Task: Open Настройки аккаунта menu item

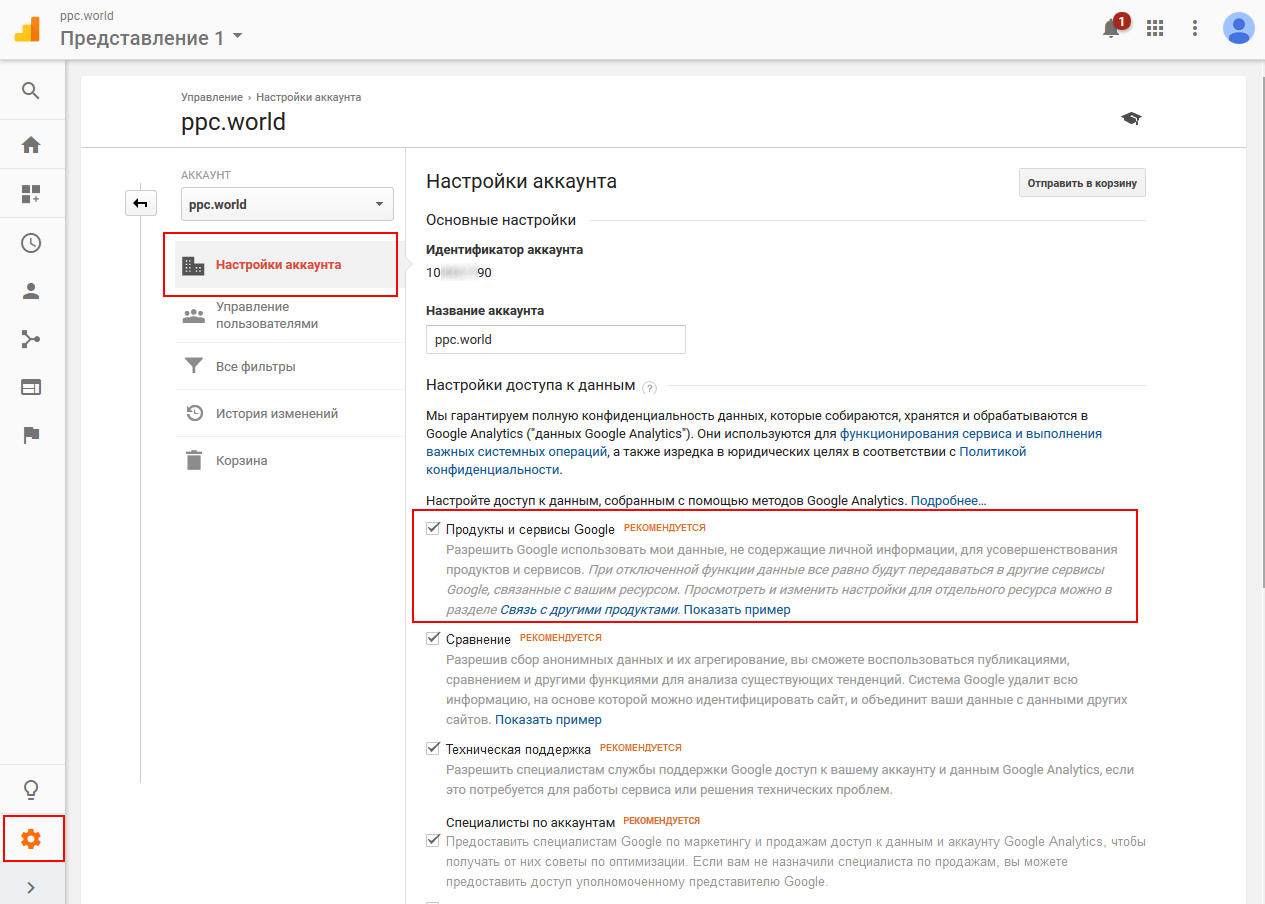Action: [x=285, y=265]
